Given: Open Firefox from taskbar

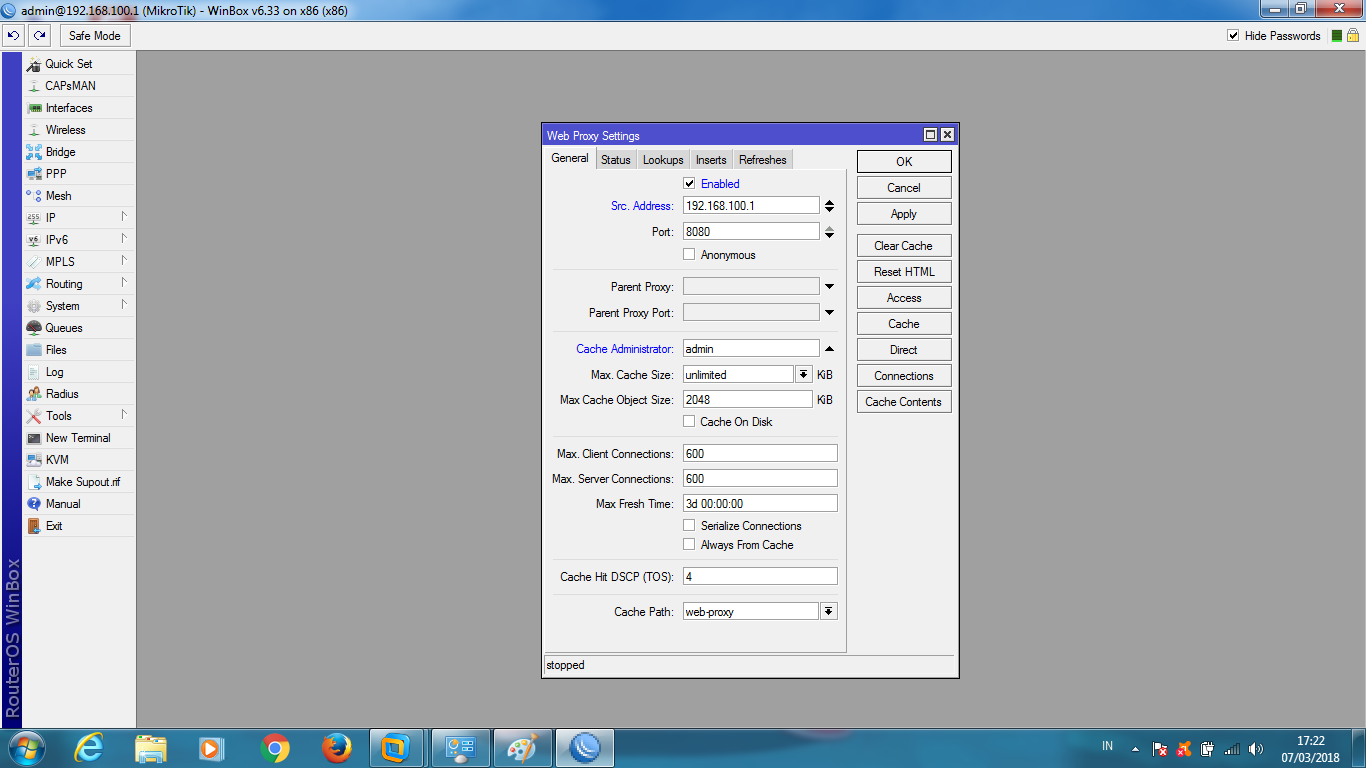Looking at the screenshot, I should click(337, 748).
